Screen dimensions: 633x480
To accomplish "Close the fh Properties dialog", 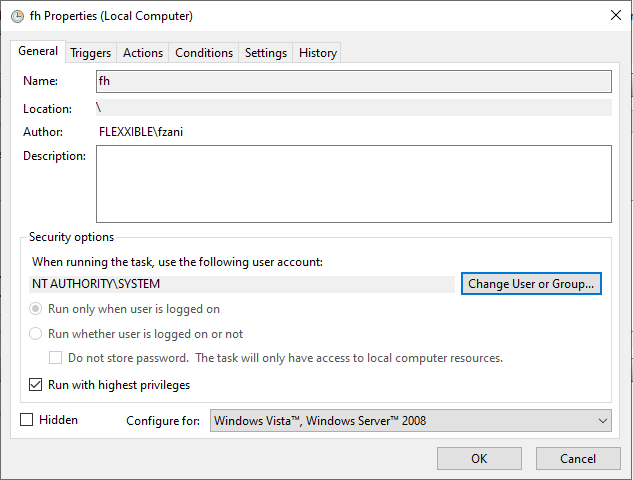I will pyautogui.click(x=616, y=15).
